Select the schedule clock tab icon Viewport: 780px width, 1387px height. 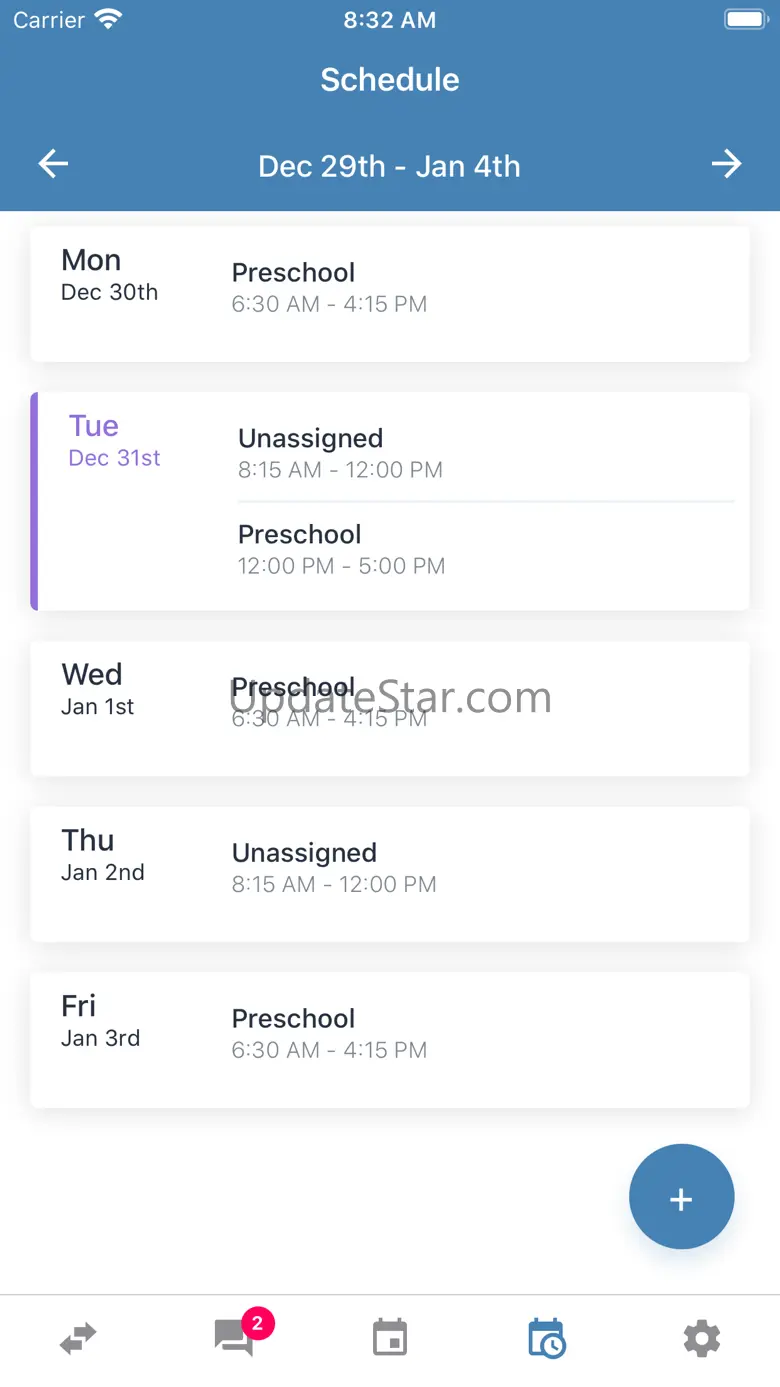coord(546,1338)
